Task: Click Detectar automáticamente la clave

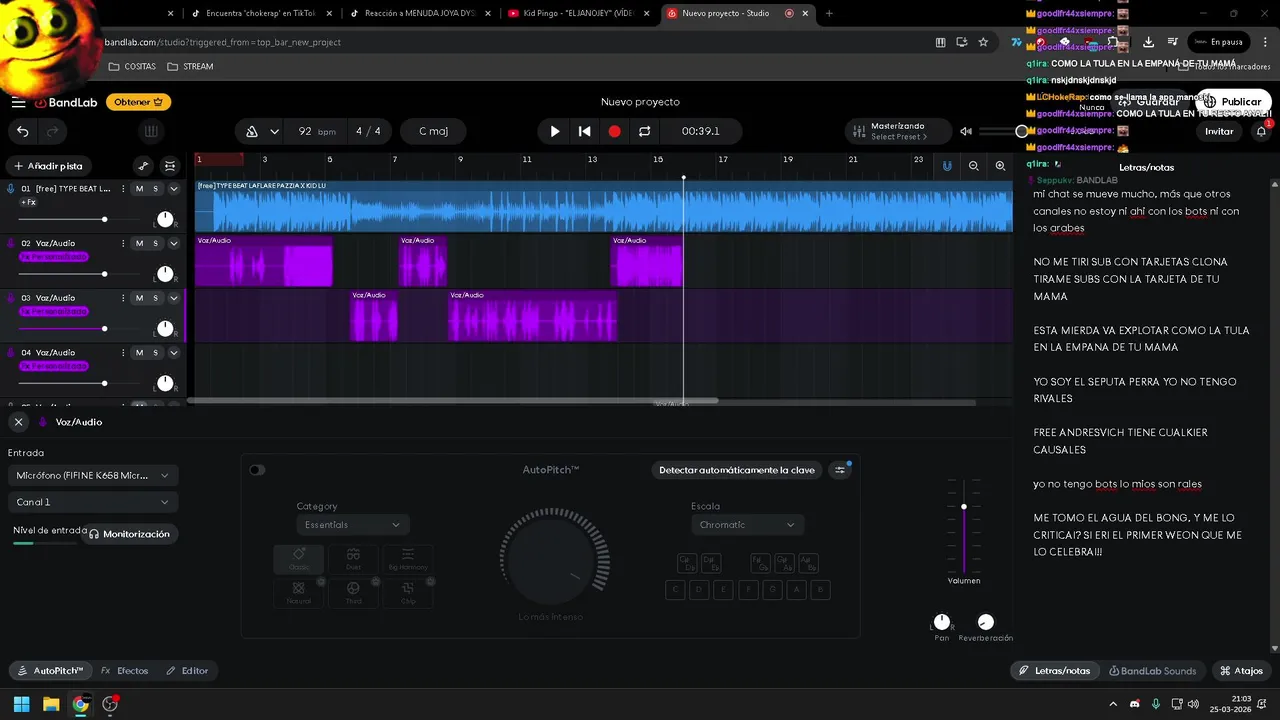Action: tap(737, 470)
